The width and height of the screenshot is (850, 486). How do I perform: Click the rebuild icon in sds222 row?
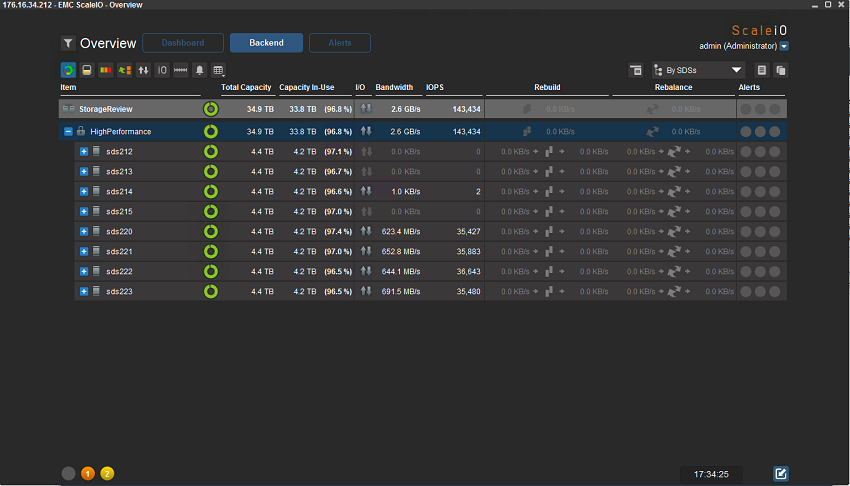pos(549,271)
